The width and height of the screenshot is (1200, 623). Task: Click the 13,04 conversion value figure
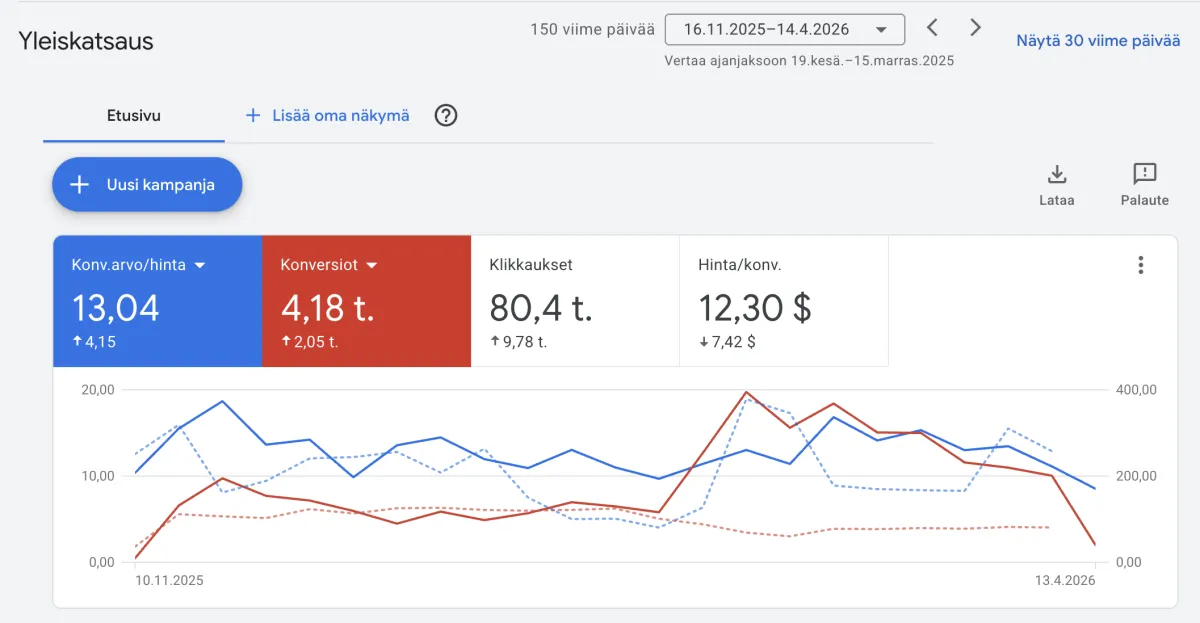[x=115, y=308]
